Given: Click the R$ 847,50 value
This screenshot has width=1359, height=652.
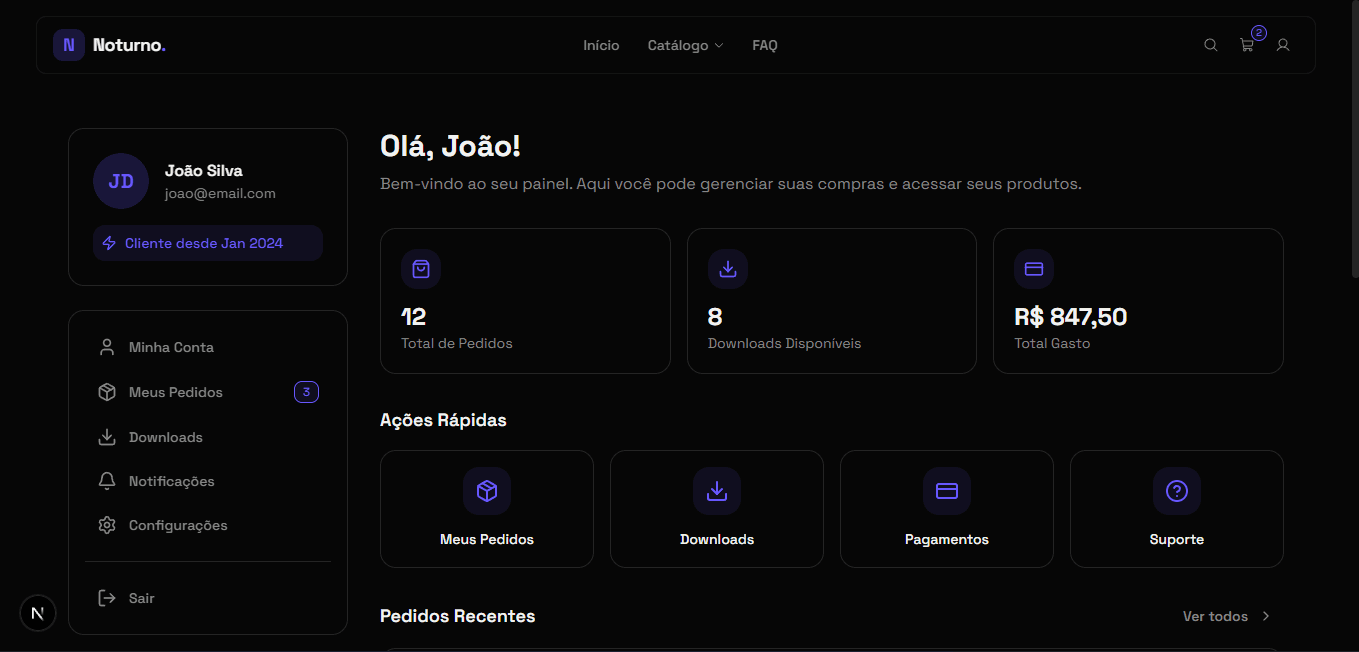Looking at the screenshot, I should pyautogui.click(x=1071, y=317).
